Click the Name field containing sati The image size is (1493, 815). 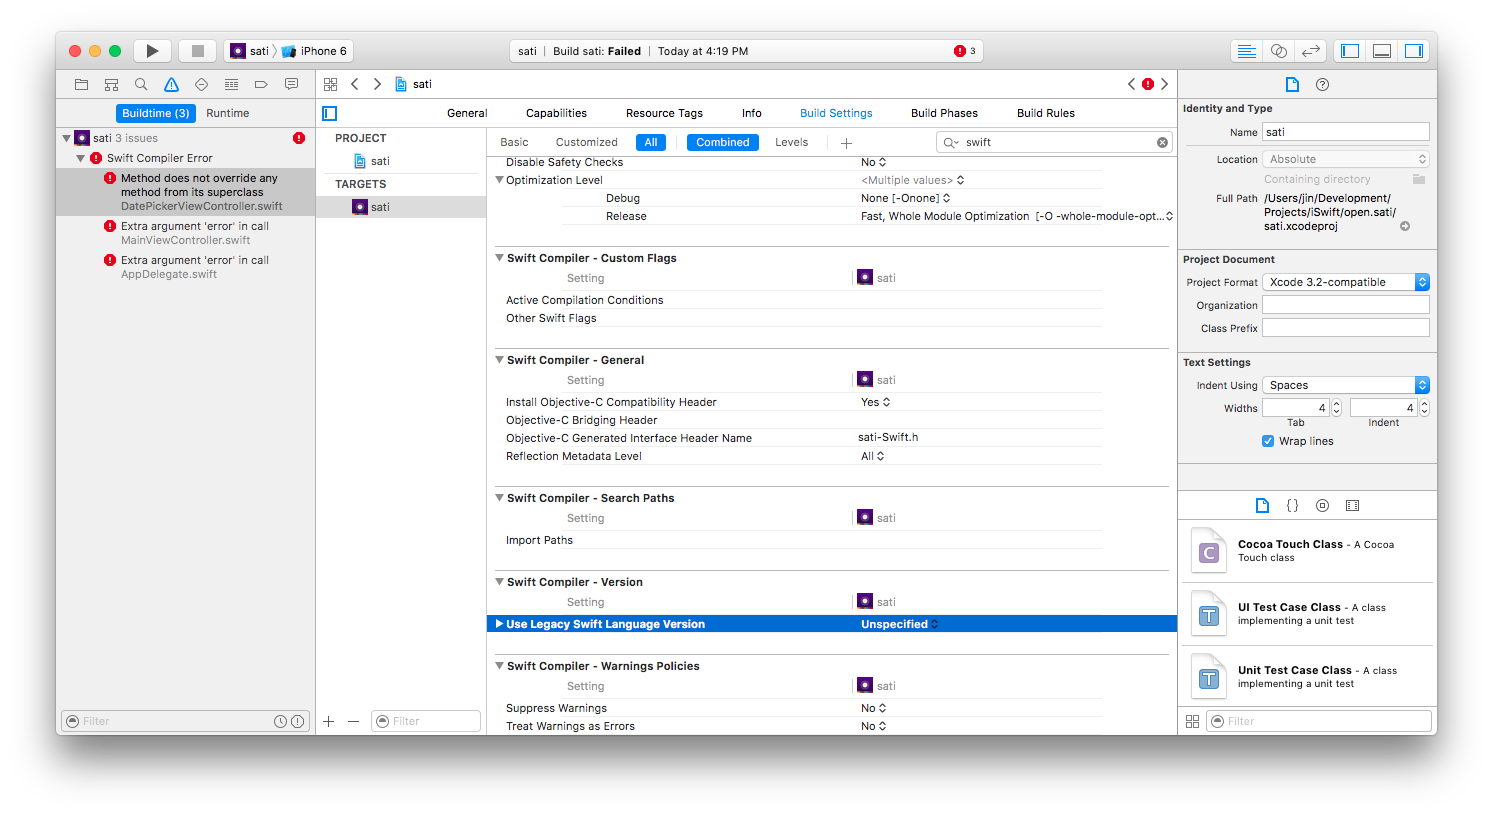click(1346, 132)
